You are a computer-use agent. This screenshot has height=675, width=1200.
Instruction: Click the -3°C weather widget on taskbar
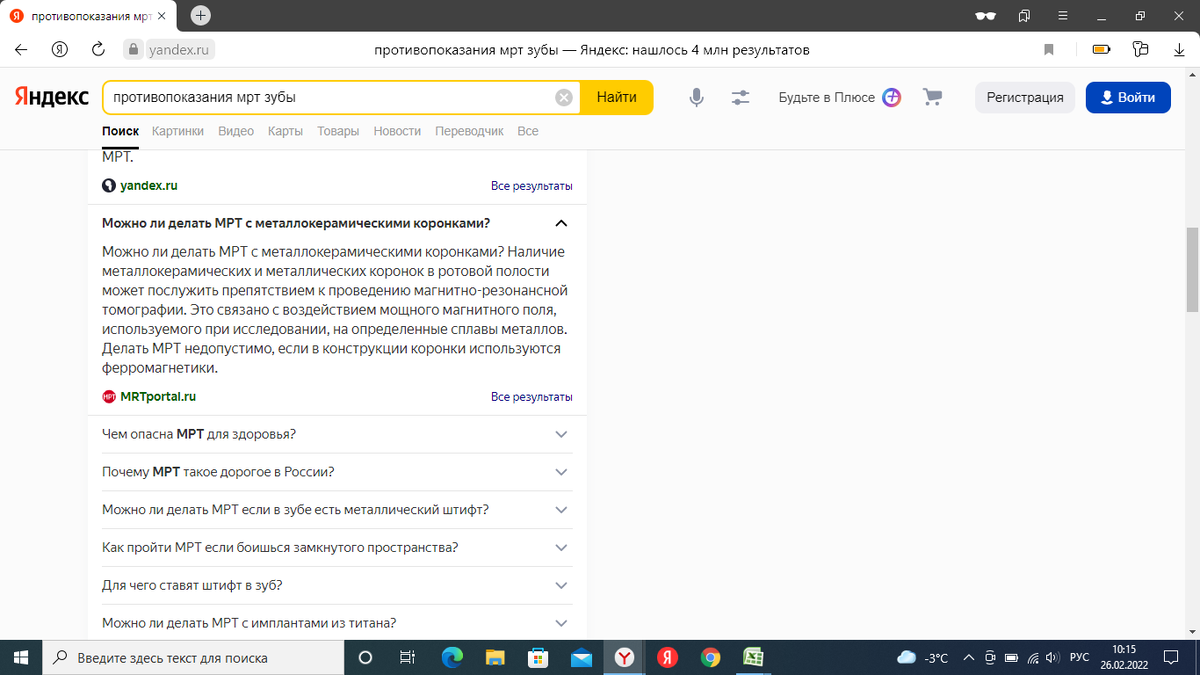[923, 658]
